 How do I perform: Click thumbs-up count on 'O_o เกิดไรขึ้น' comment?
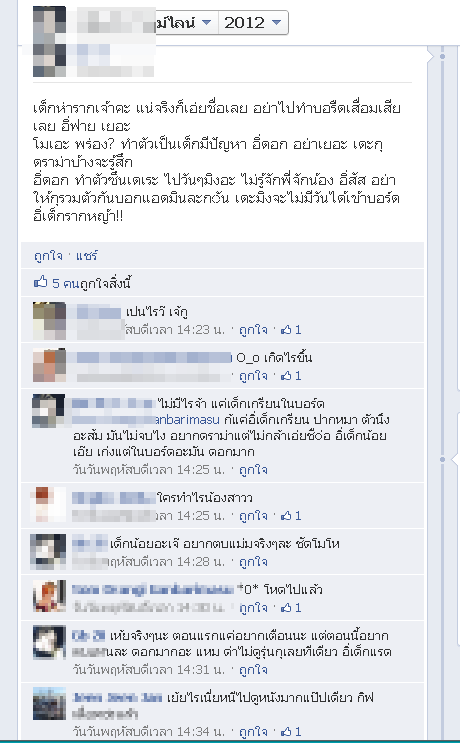point(291,376)
